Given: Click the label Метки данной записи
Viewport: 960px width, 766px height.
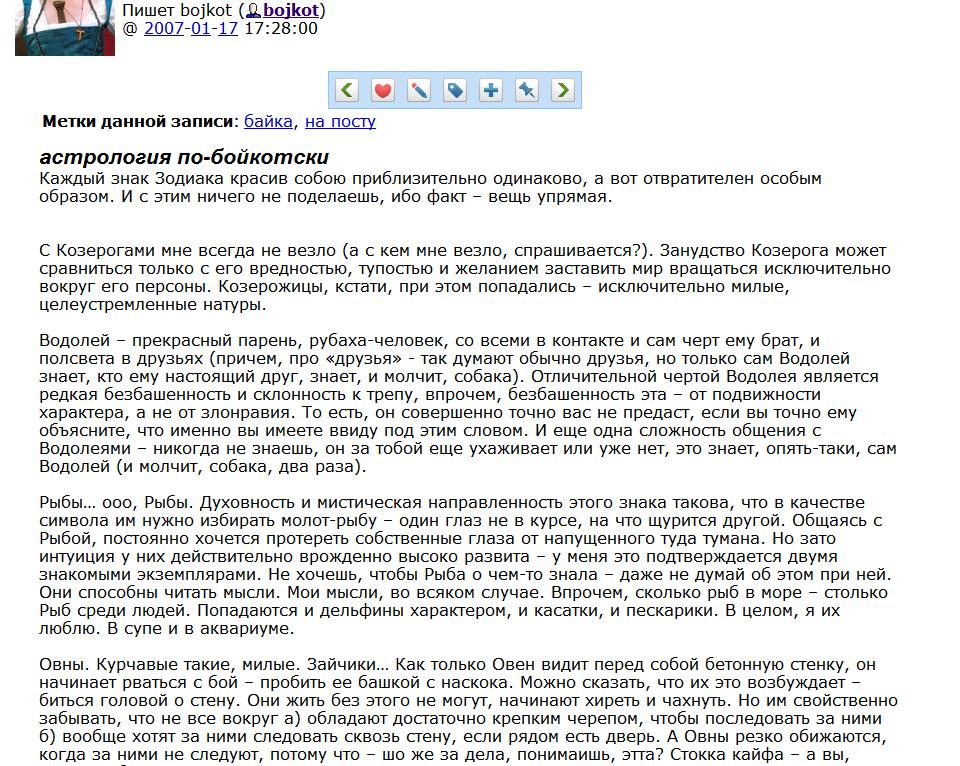Looking at the screenshot, I should pos(138,121).
